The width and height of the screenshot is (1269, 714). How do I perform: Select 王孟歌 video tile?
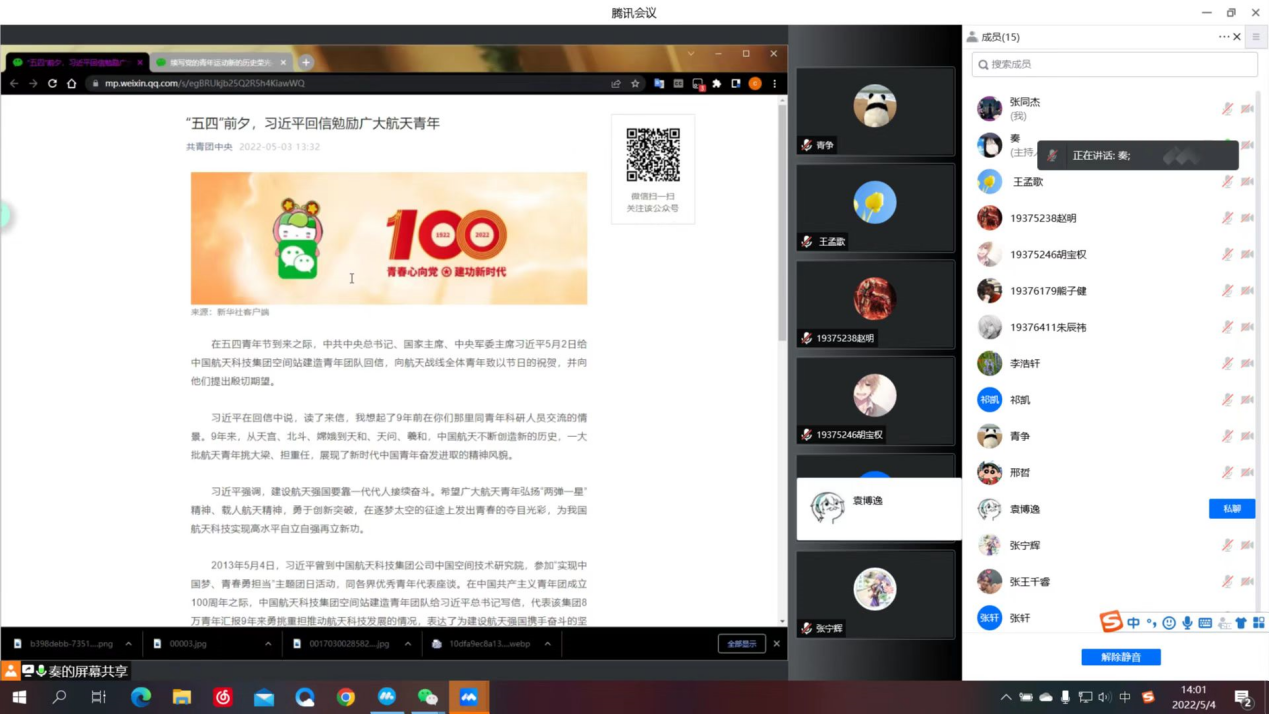875,208
